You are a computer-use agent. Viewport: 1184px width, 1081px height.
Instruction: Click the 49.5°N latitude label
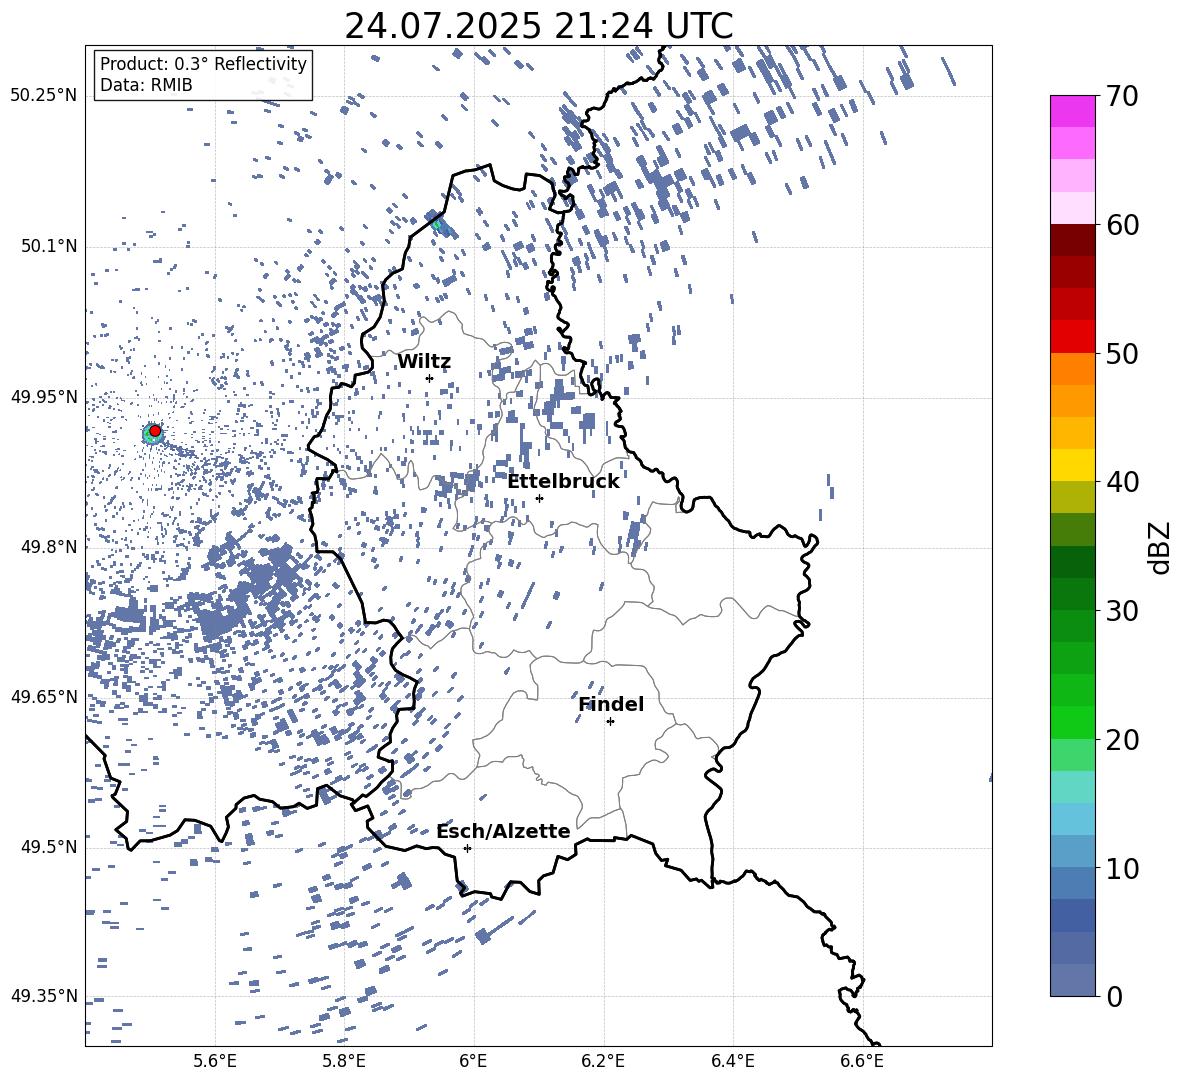(x=49, y=847)
